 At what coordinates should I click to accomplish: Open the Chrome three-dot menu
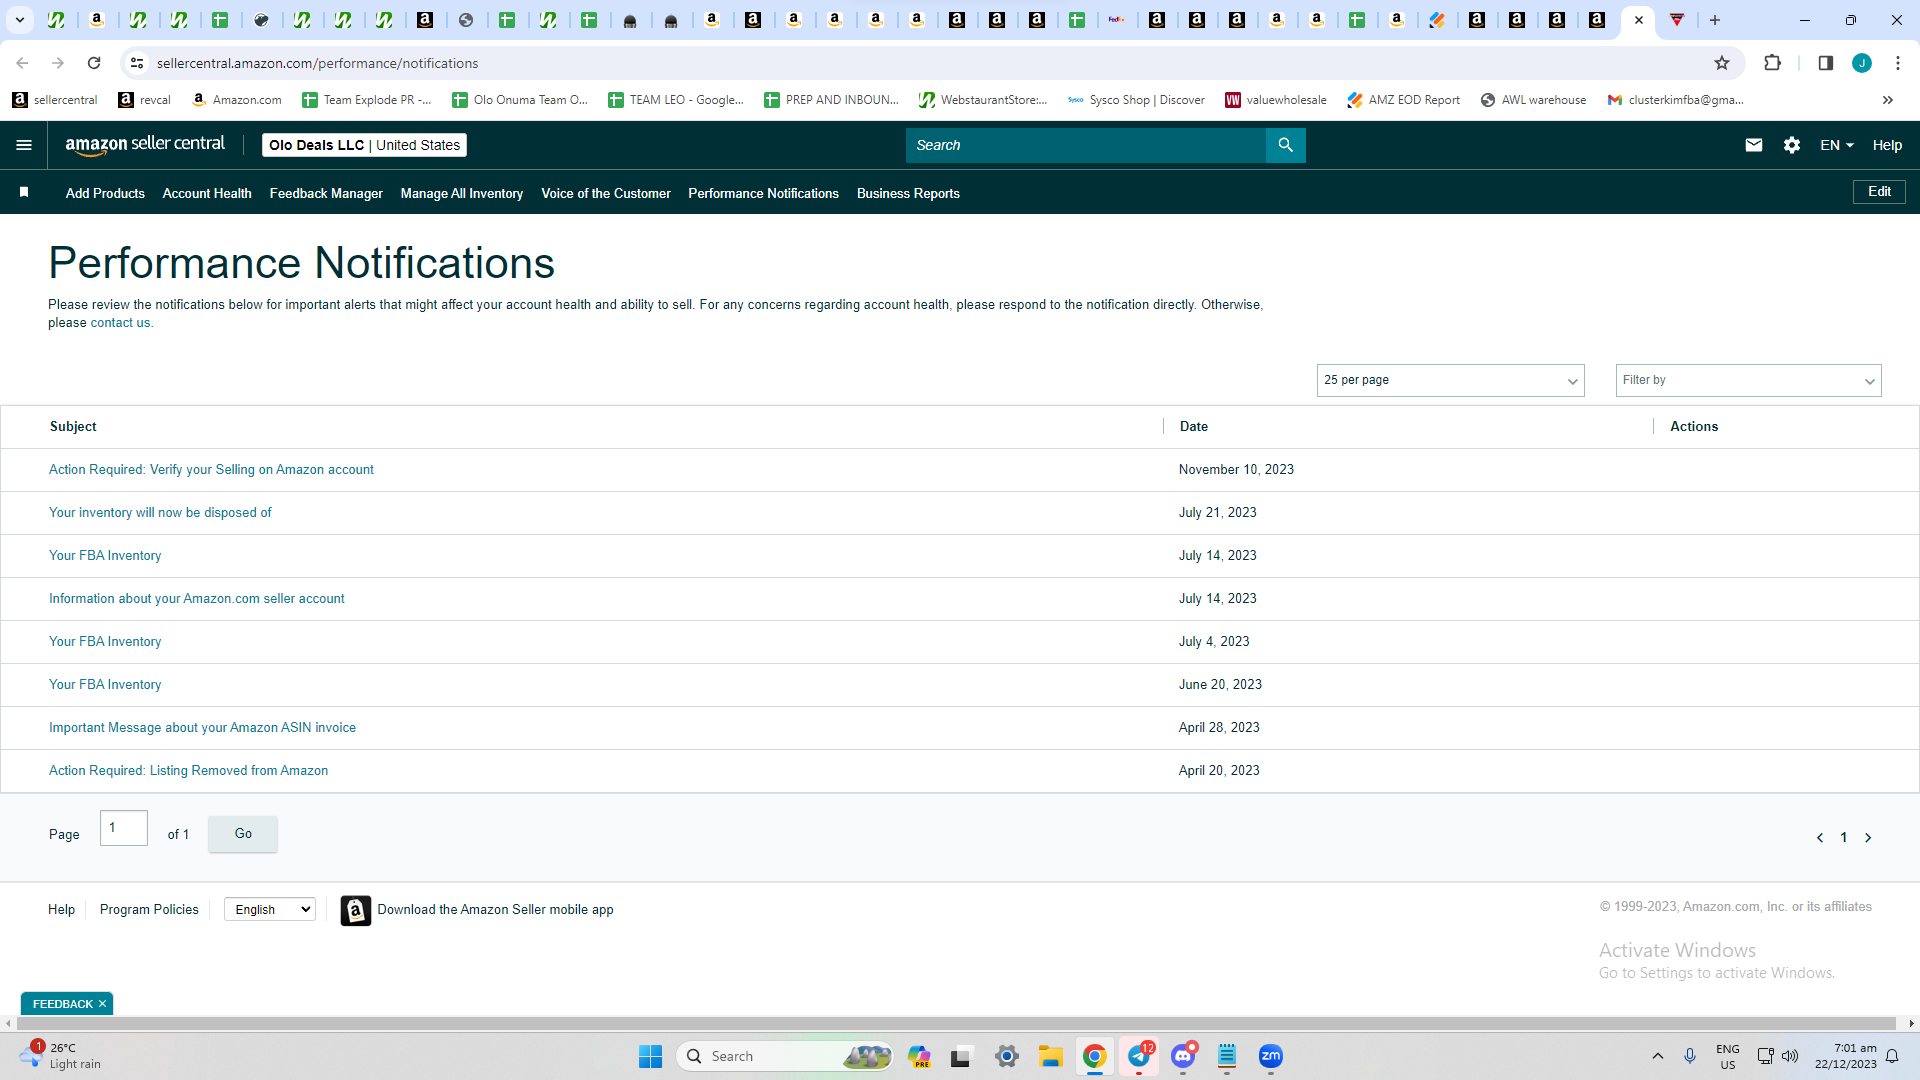[x=1897, y=63]
